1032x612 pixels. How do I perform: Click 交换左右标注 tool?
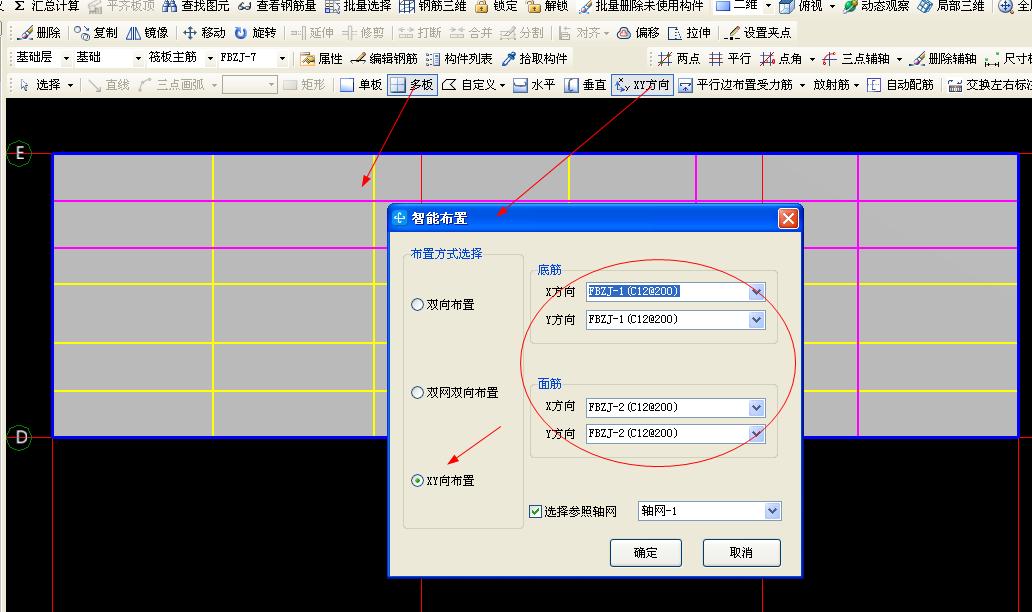tap(989, 85)
